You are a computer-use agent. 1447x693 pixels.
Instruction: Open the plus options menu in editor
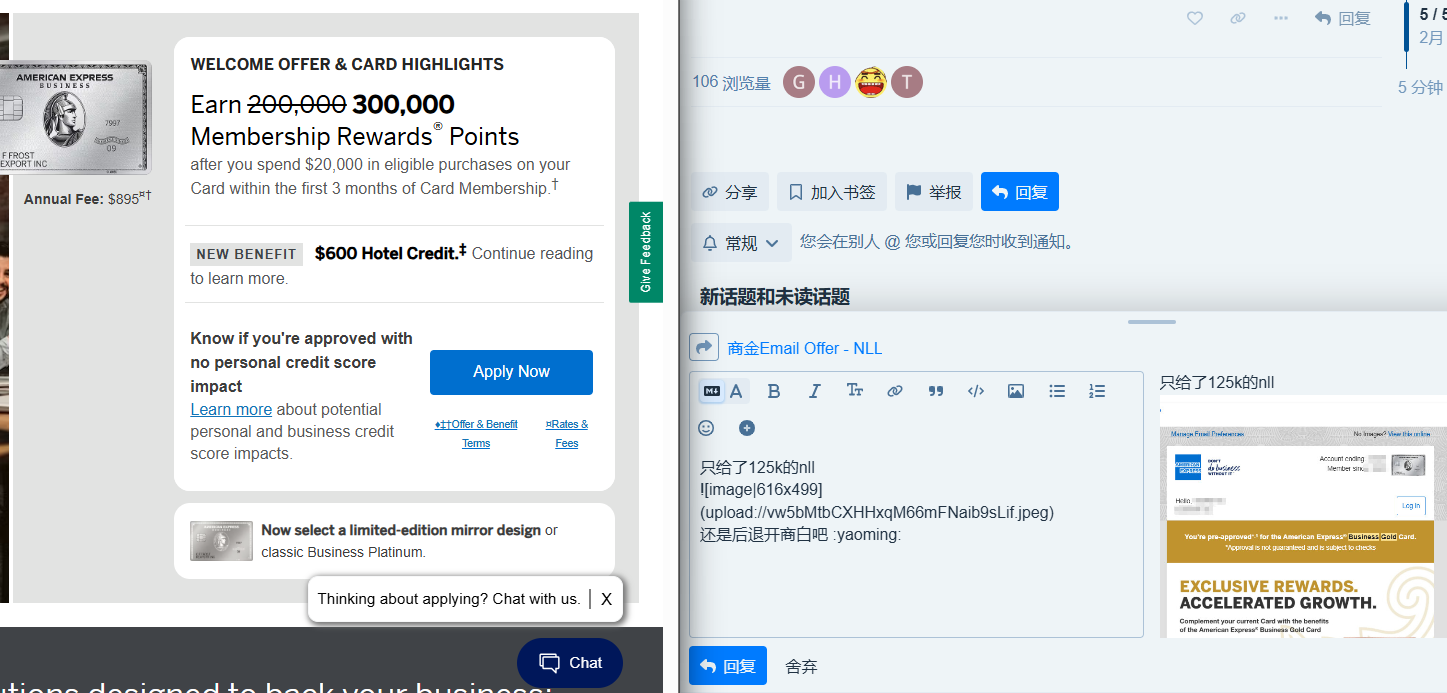[747, 428]
